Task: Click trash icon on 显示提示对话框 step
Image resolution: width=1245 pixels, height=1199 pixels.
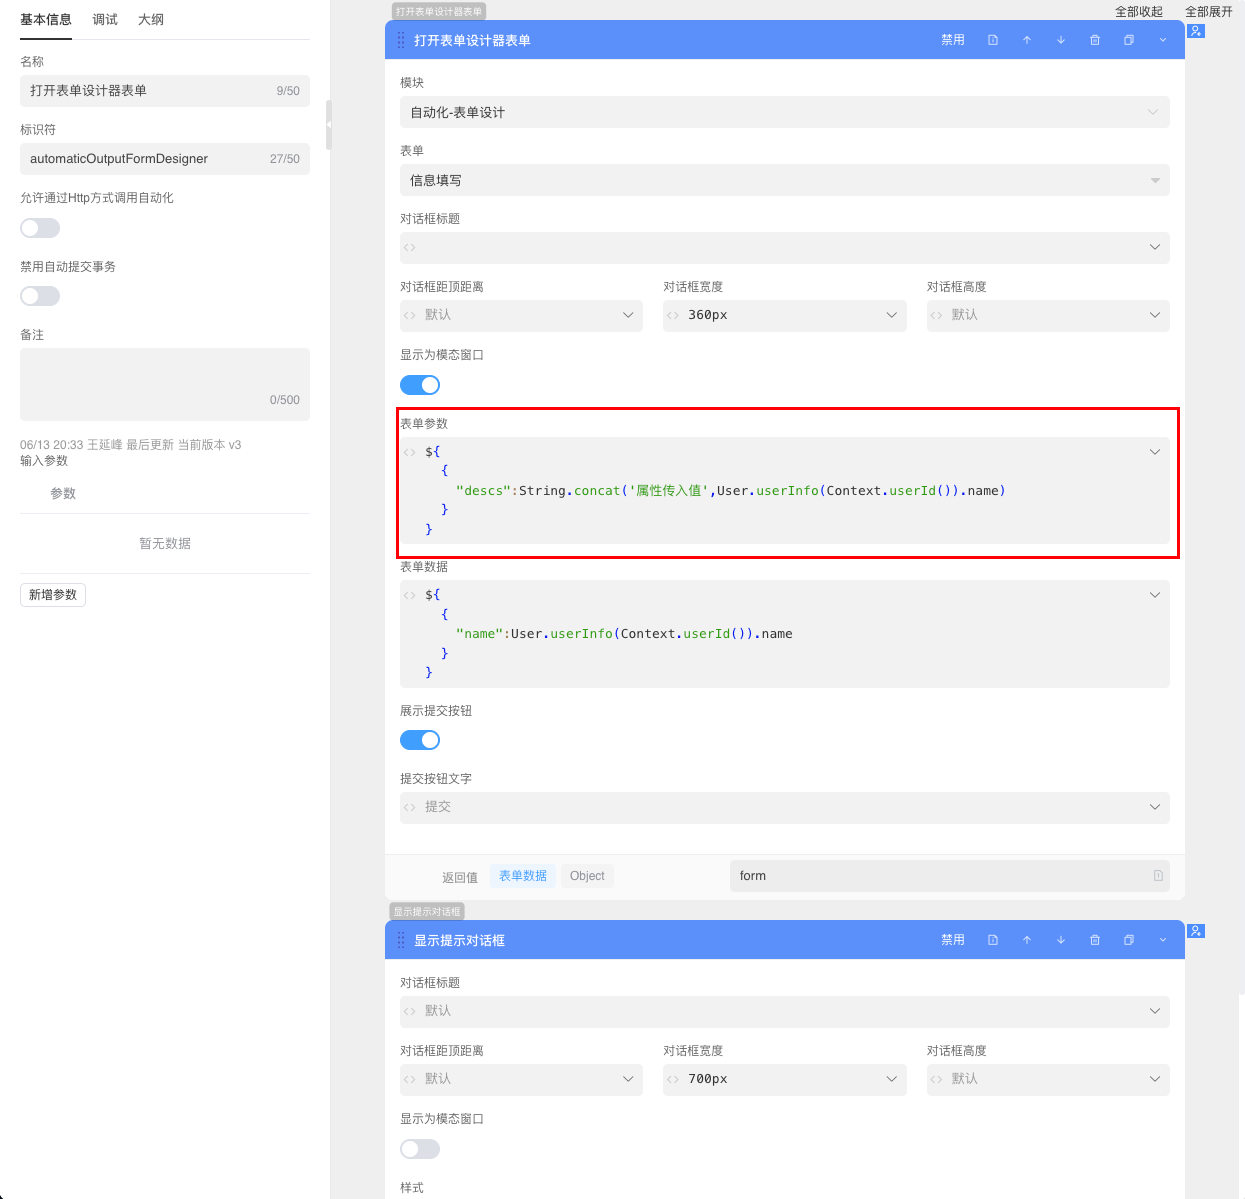Action: coord(1095,940)
